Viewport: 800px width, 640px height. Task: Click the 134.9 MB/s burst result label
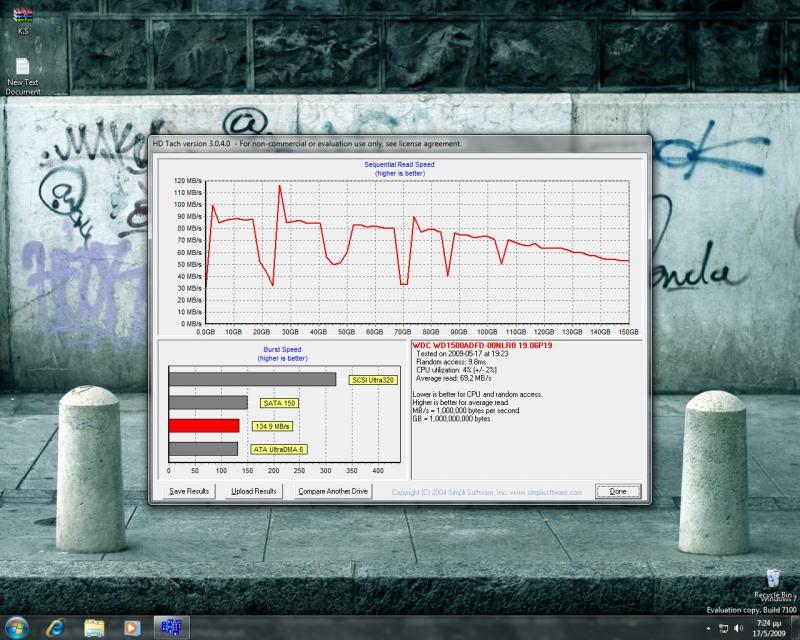coord(272,426)
